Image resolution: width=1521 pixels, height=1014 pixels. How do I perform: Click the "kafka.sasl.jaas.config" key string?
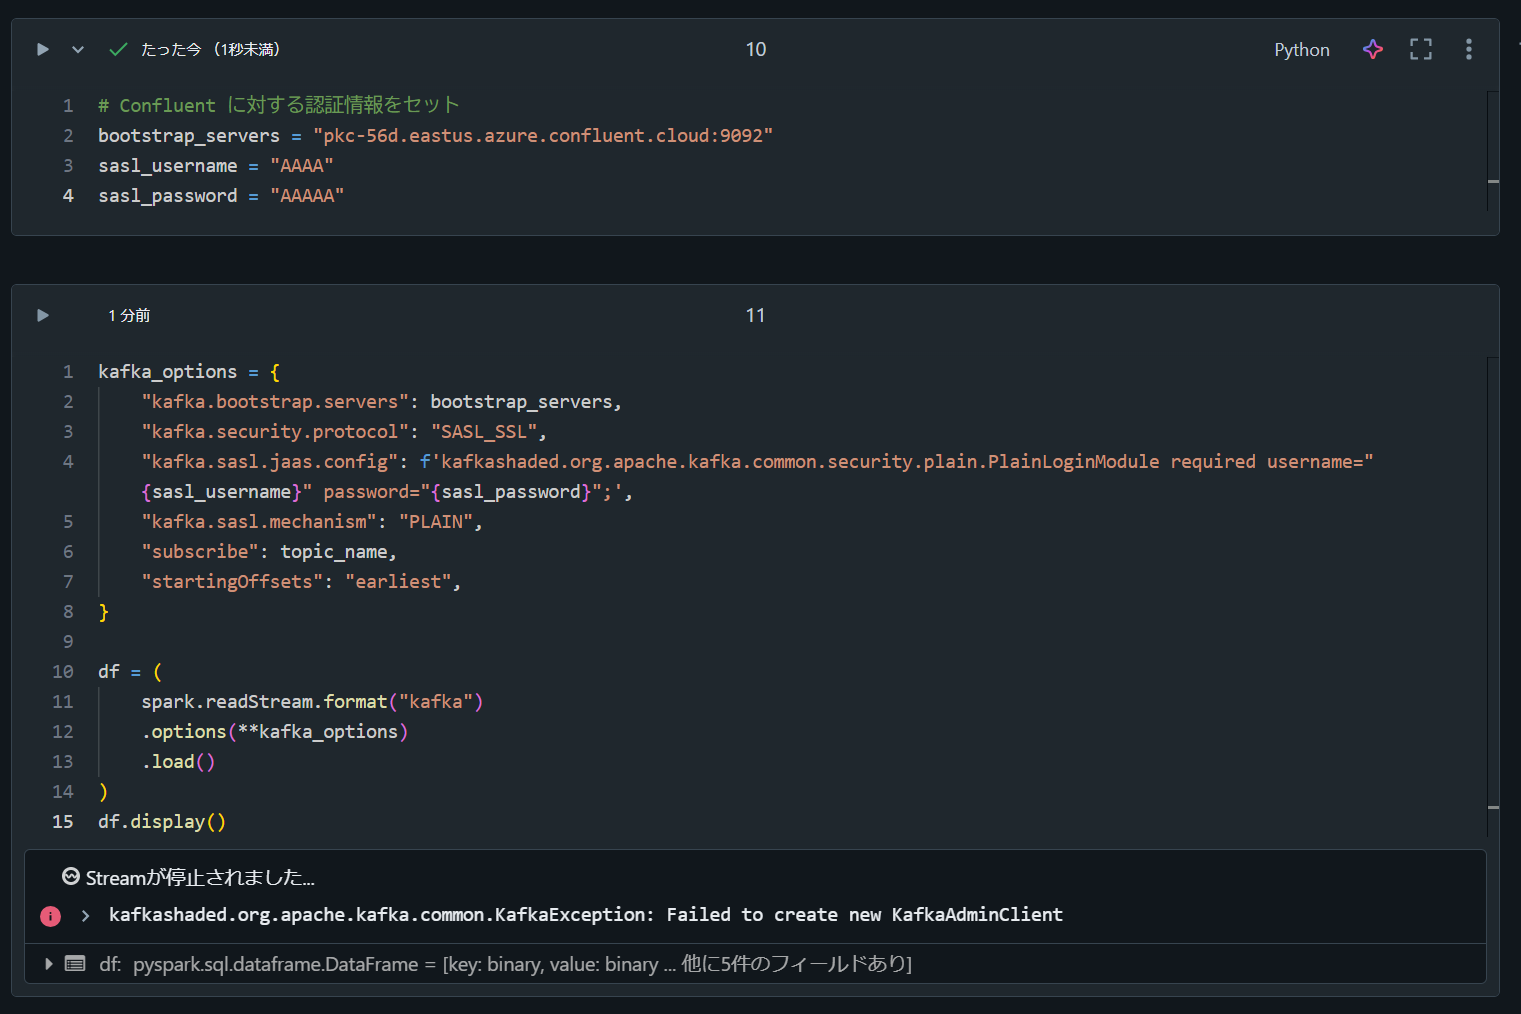[x=270, y=461]
